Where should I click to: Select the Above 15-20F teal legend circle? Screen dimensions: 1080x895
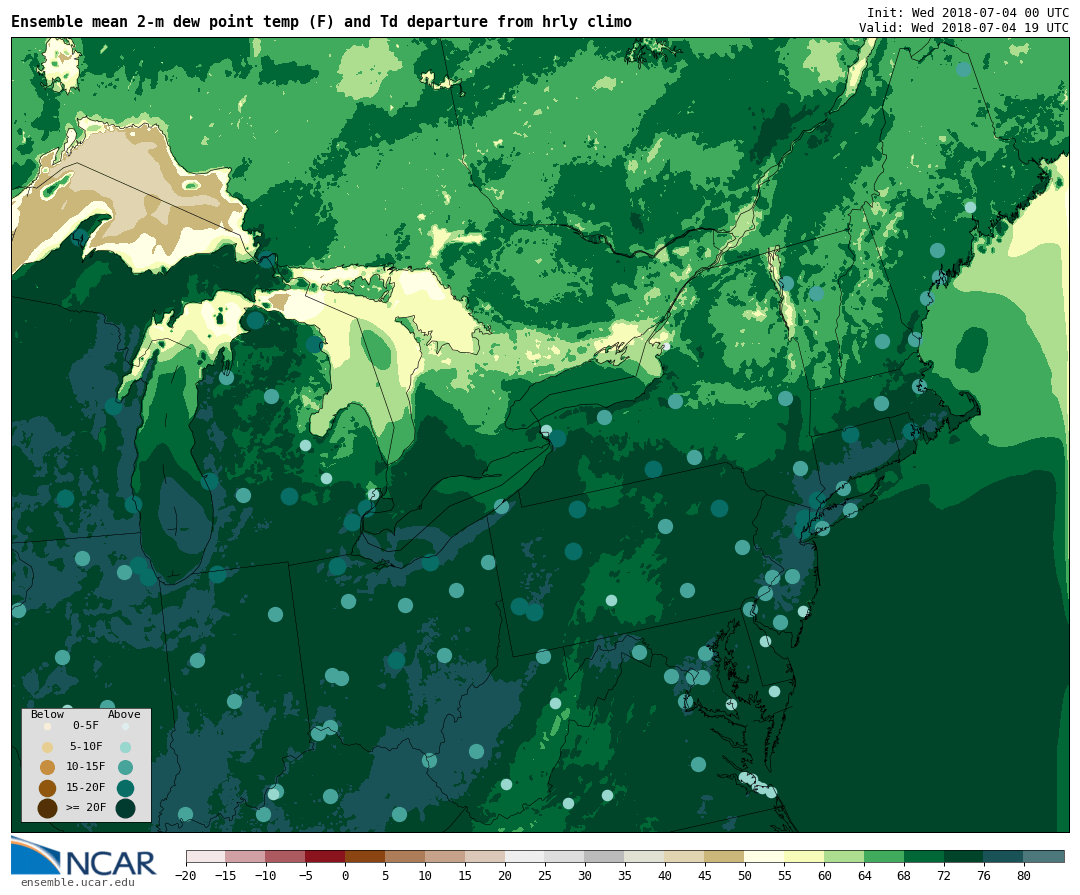pos(125,788)
